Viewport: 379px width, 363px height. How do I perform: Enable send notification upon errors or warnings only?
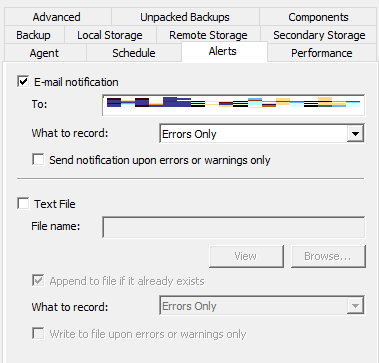click(38, 160)
